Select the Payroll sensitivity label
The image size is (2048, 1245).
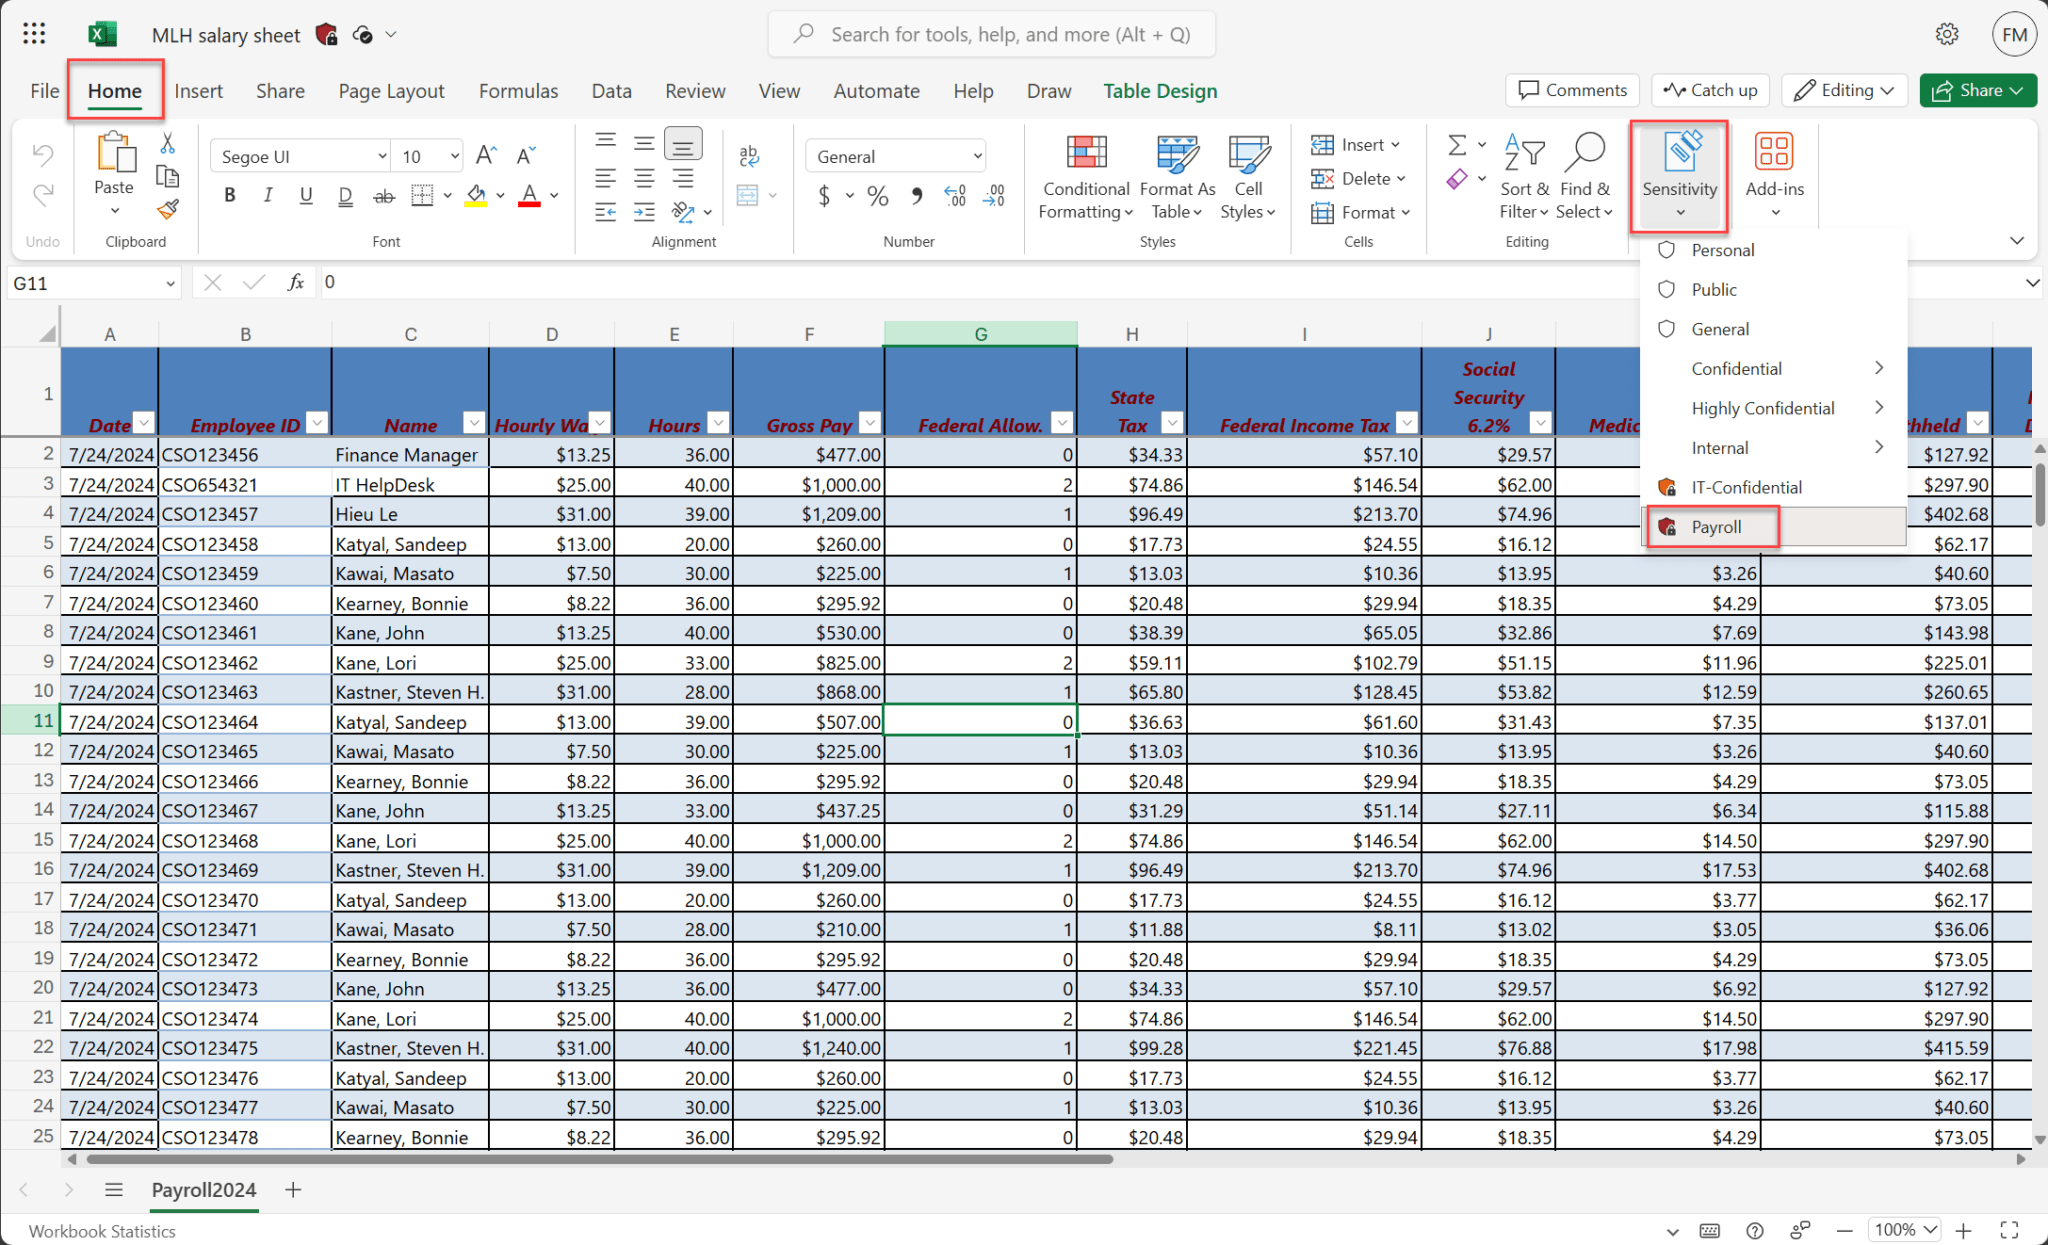point(1715,527)
